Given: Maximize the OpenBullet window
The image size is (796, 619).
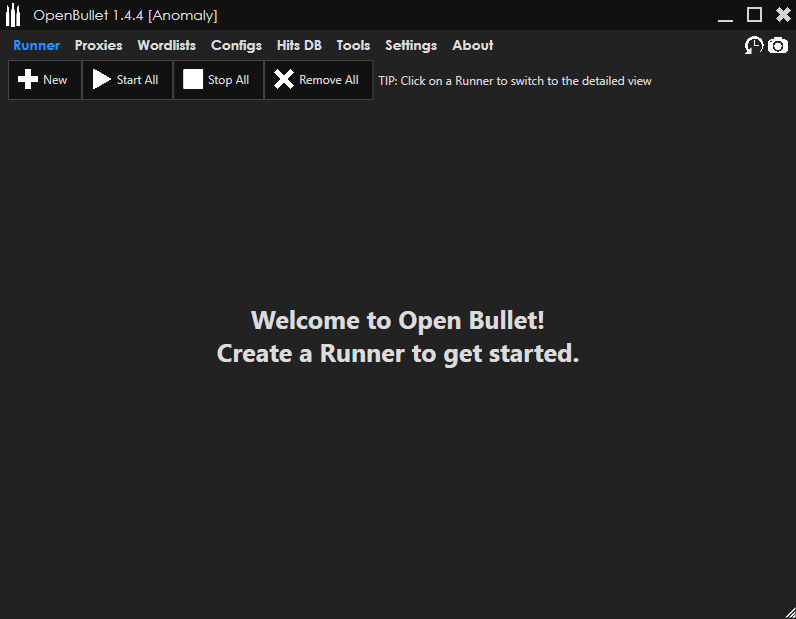Looking at the screenshot, I should 754,15.
